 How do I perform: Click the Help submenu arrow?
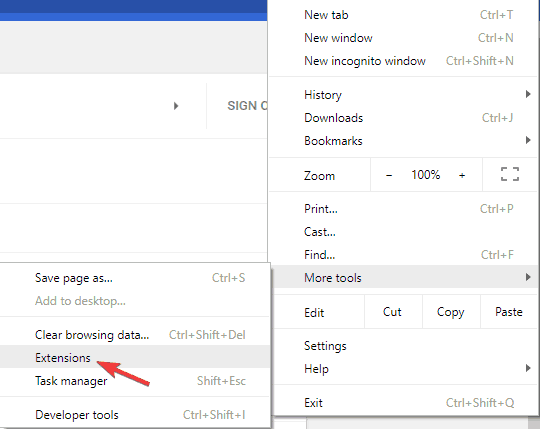point(528,368)
